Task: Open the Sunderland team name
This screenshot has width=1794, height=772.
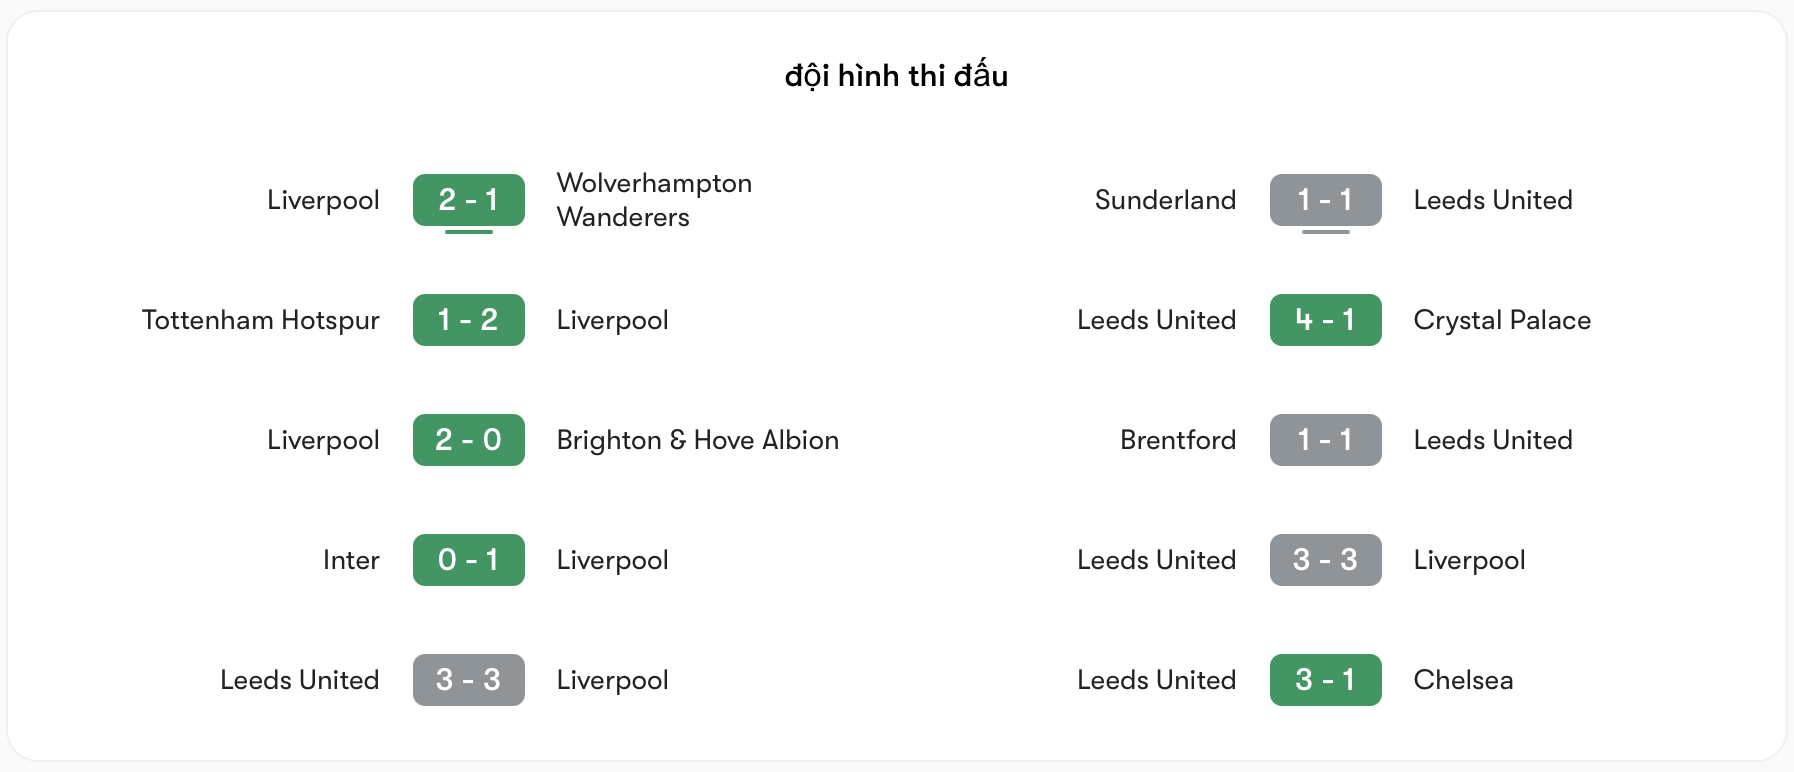Action: (x=1166, y=200)
